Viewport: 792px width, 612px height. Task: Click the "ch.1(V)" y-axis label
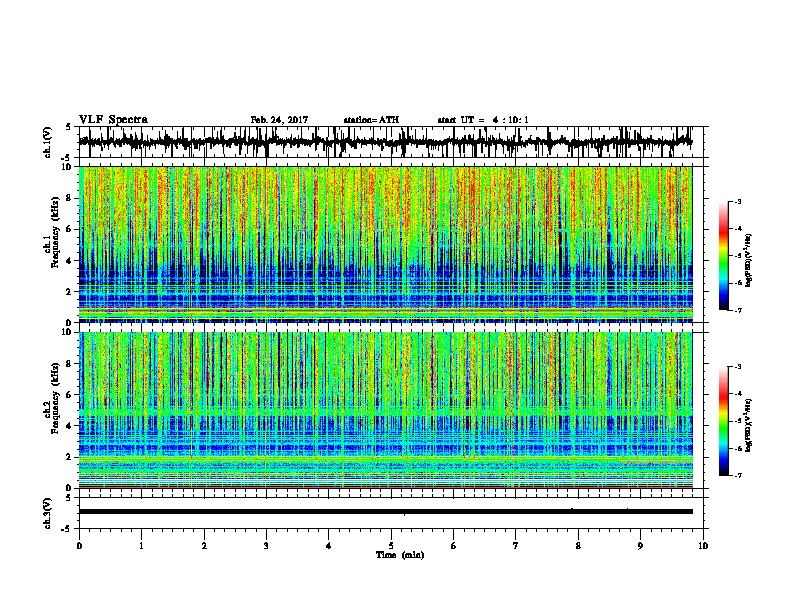(x=48, y=142)
